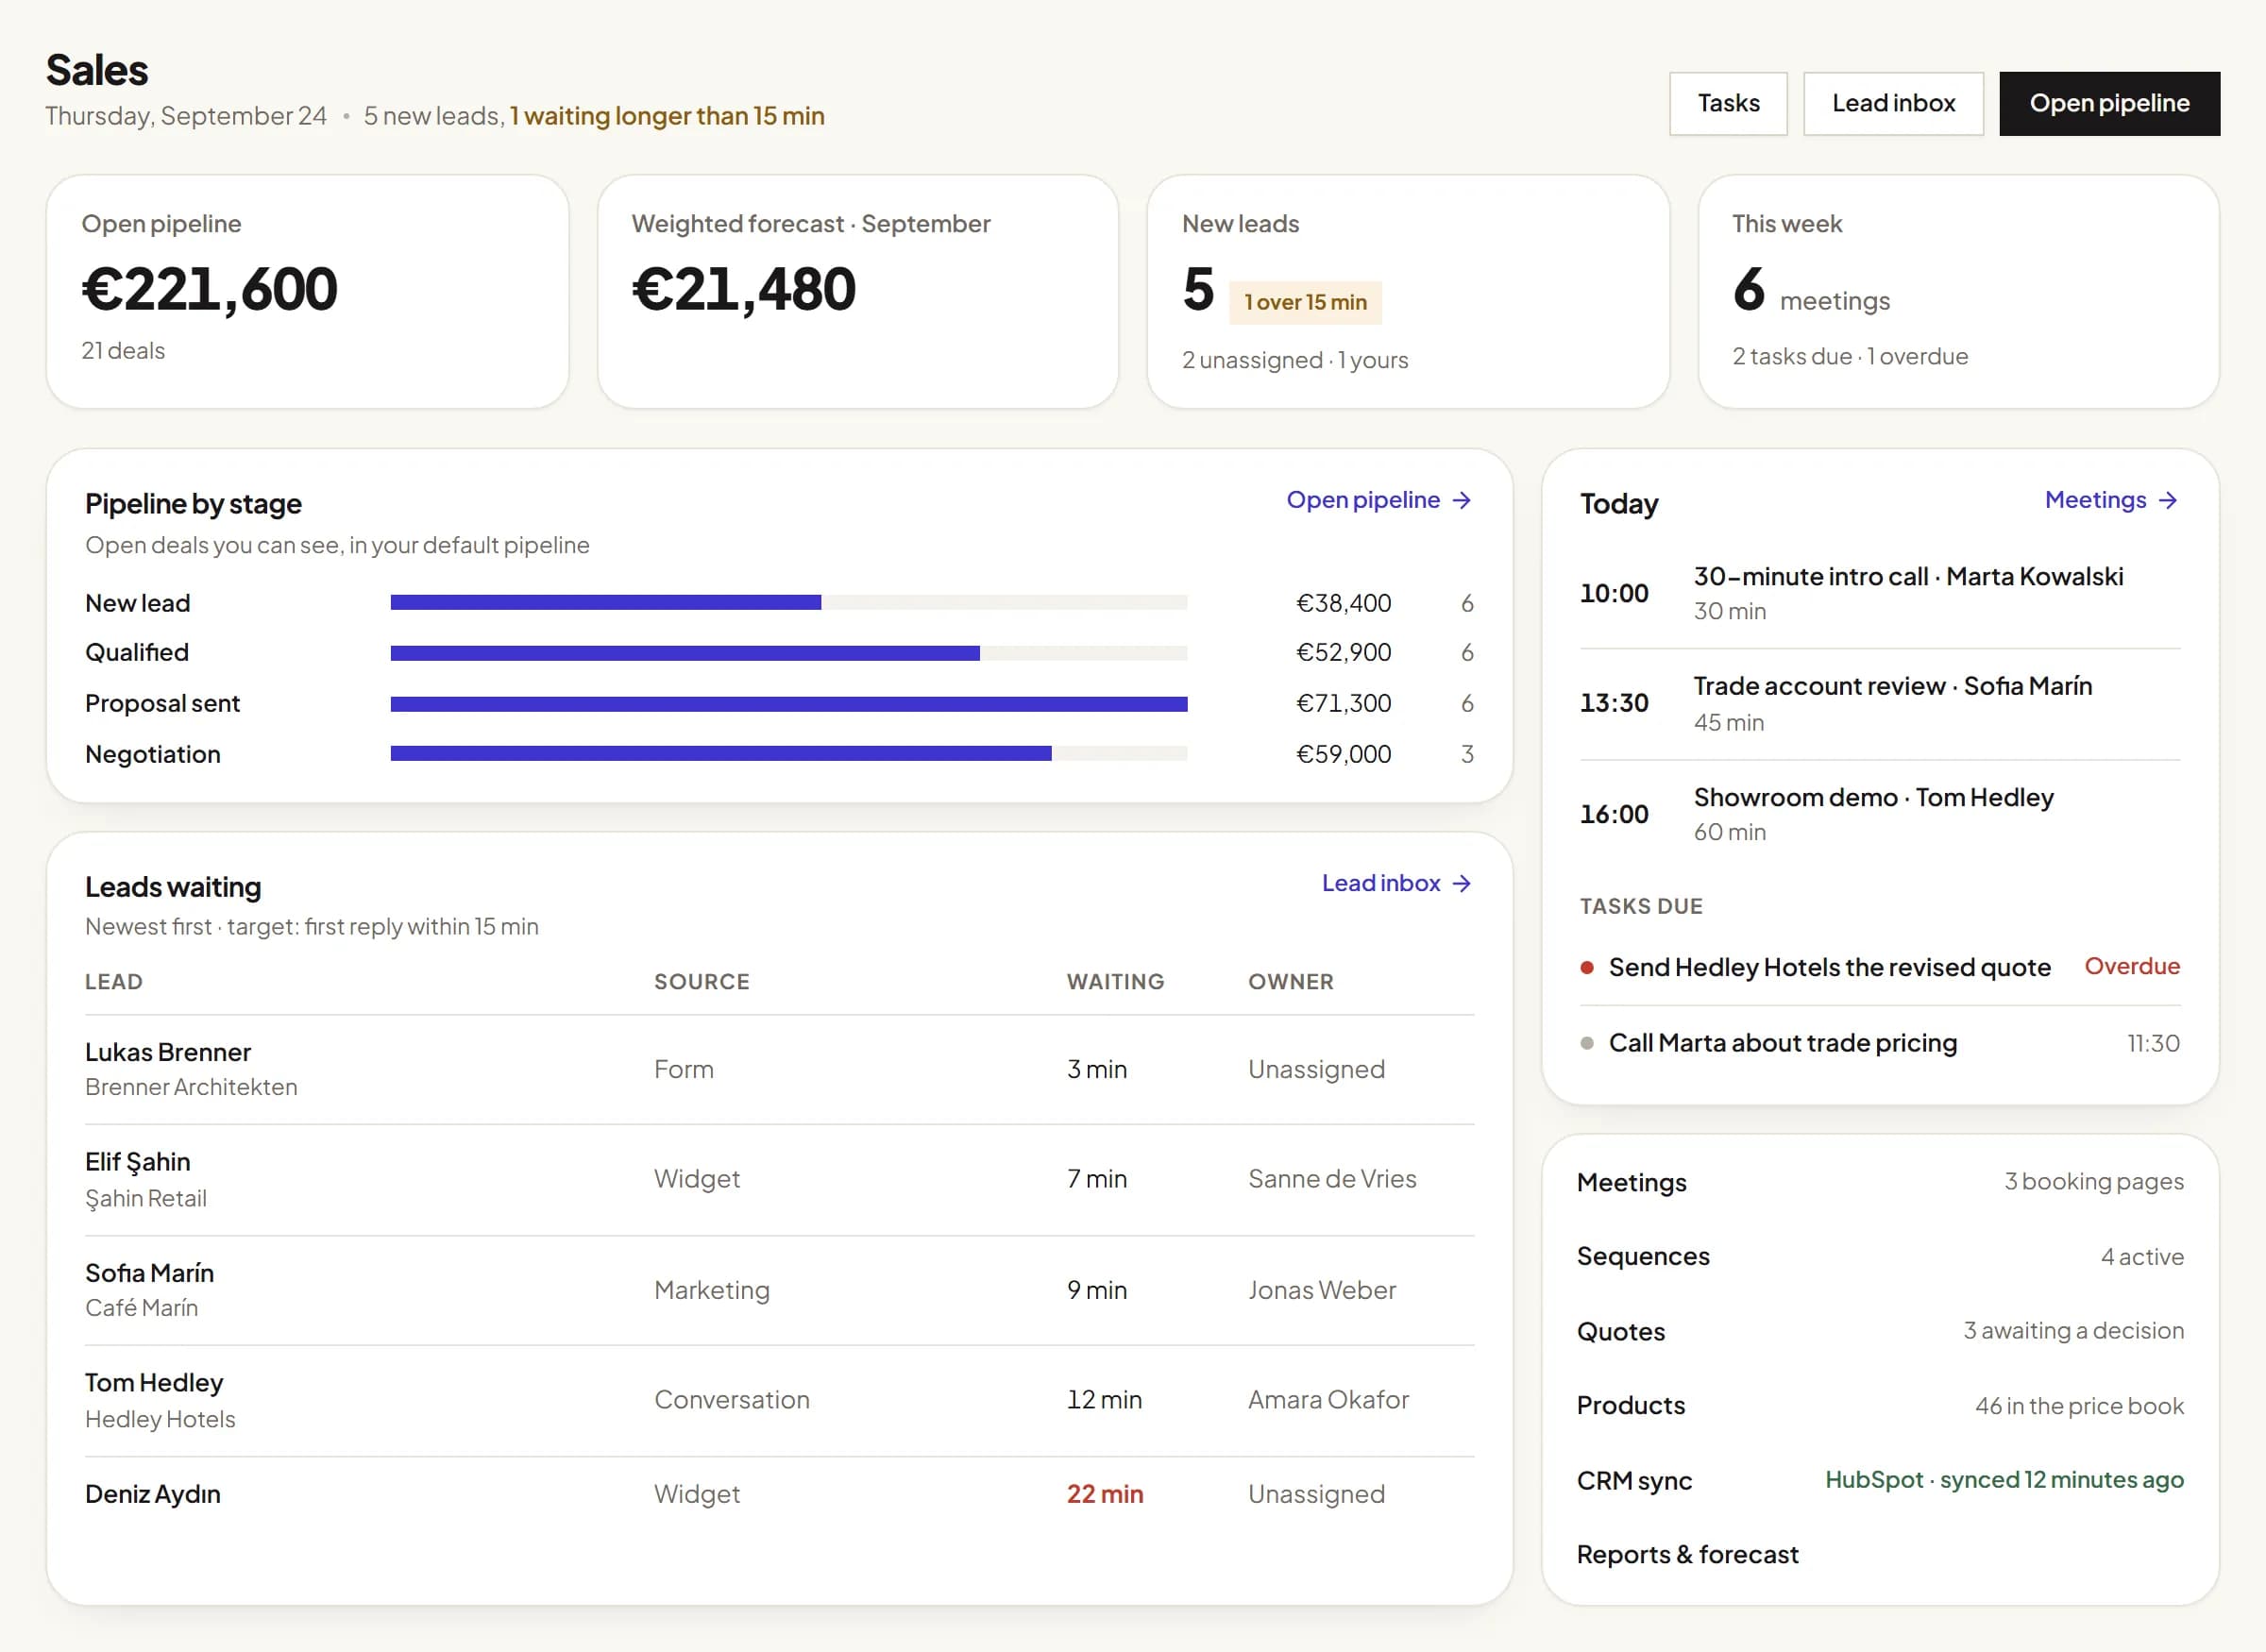Click '2 tasks due · 1 overdue' text

coord(1849,356)
